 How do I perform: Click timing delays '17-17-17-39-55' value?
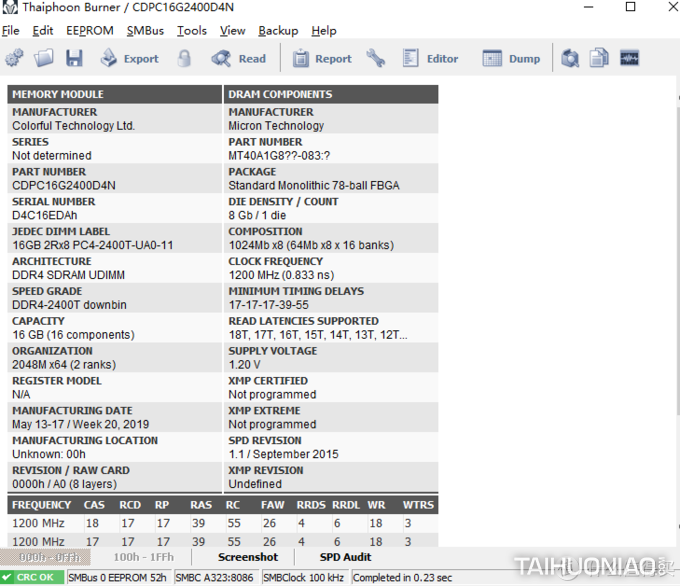[x=268, y=305]
